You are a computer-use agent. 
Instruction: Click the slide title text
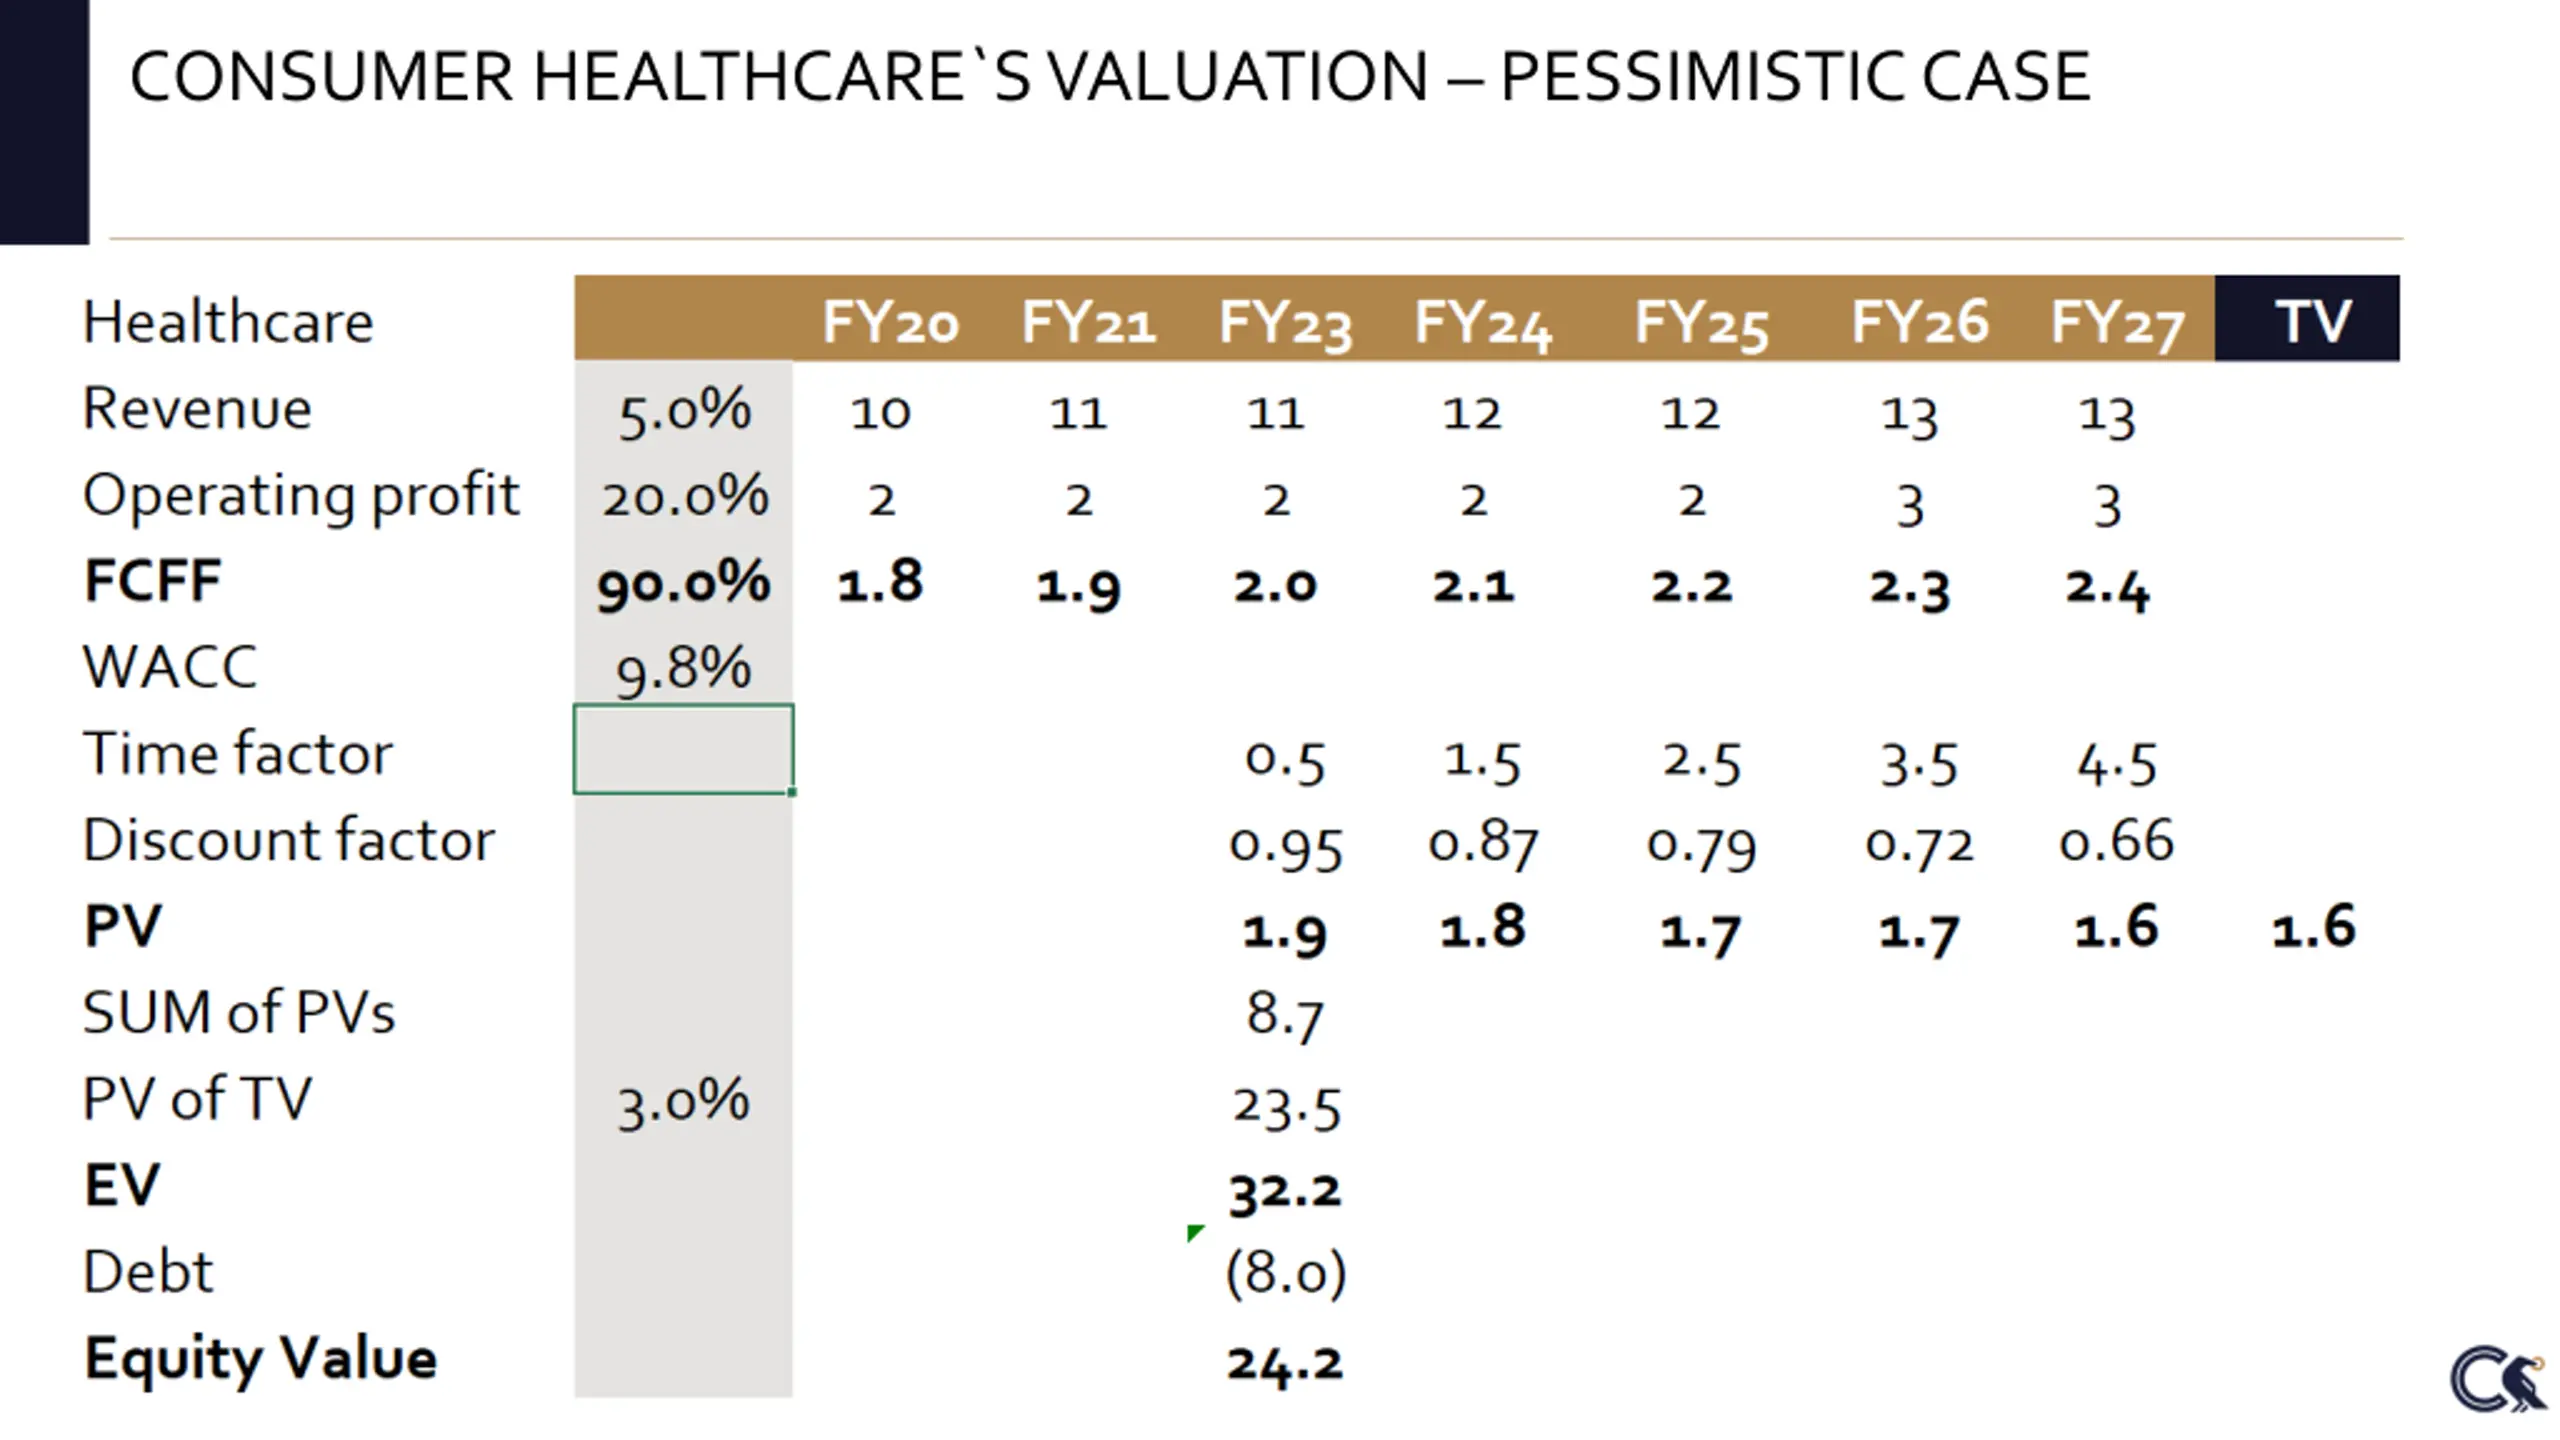point(1110,76)
